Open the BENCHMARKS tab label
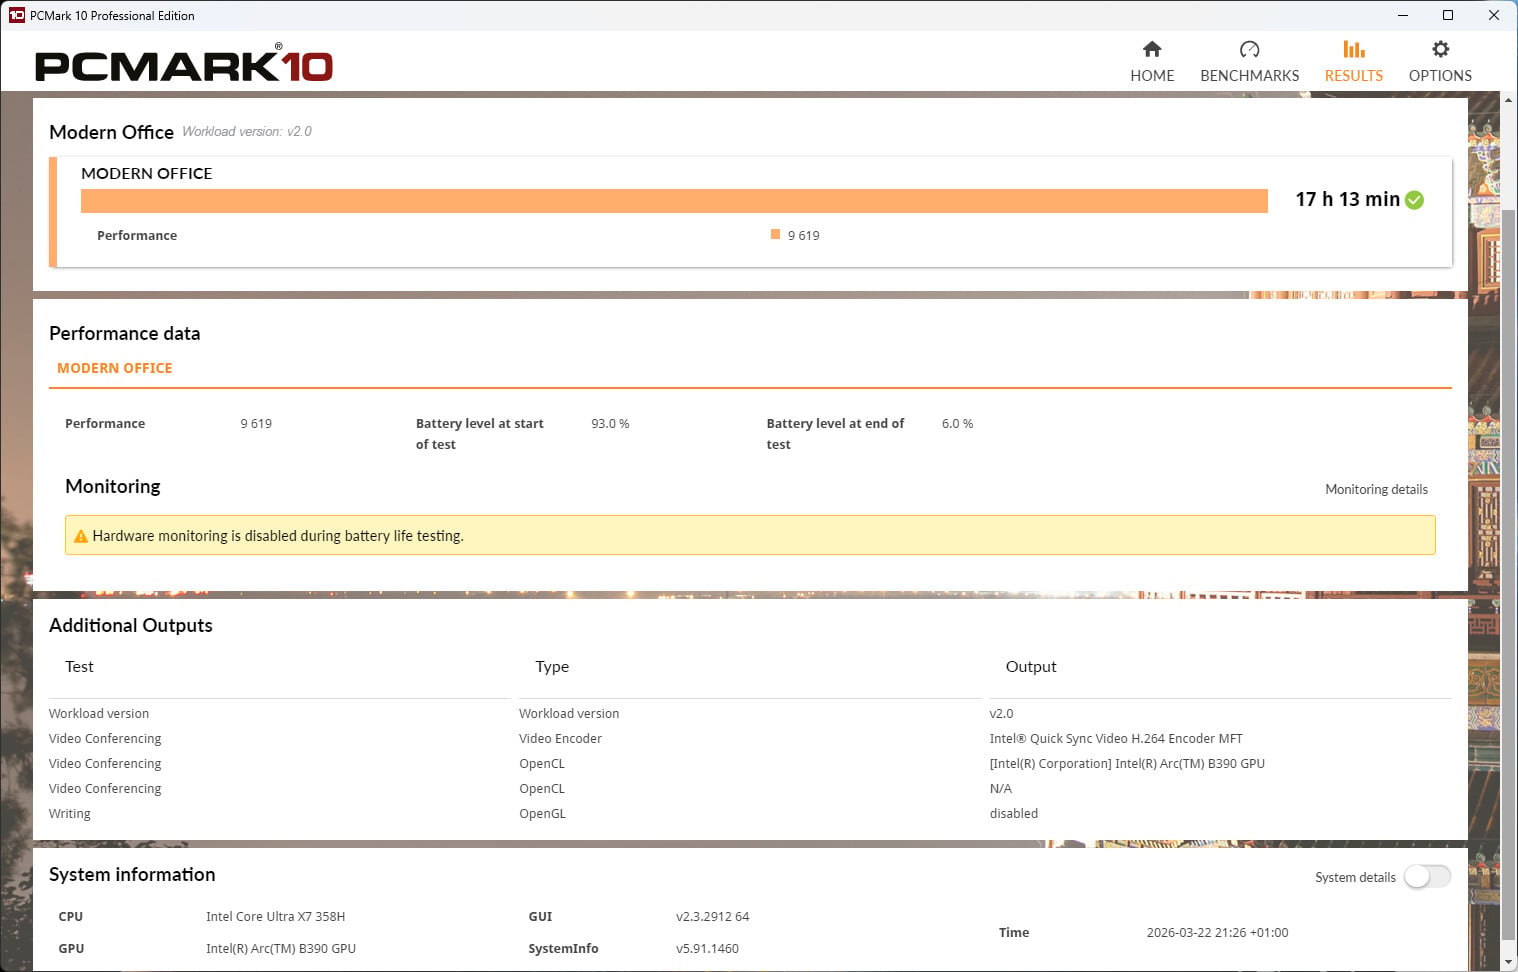The height and width of the screenshot is (972, 1518). pos(1249,76)
